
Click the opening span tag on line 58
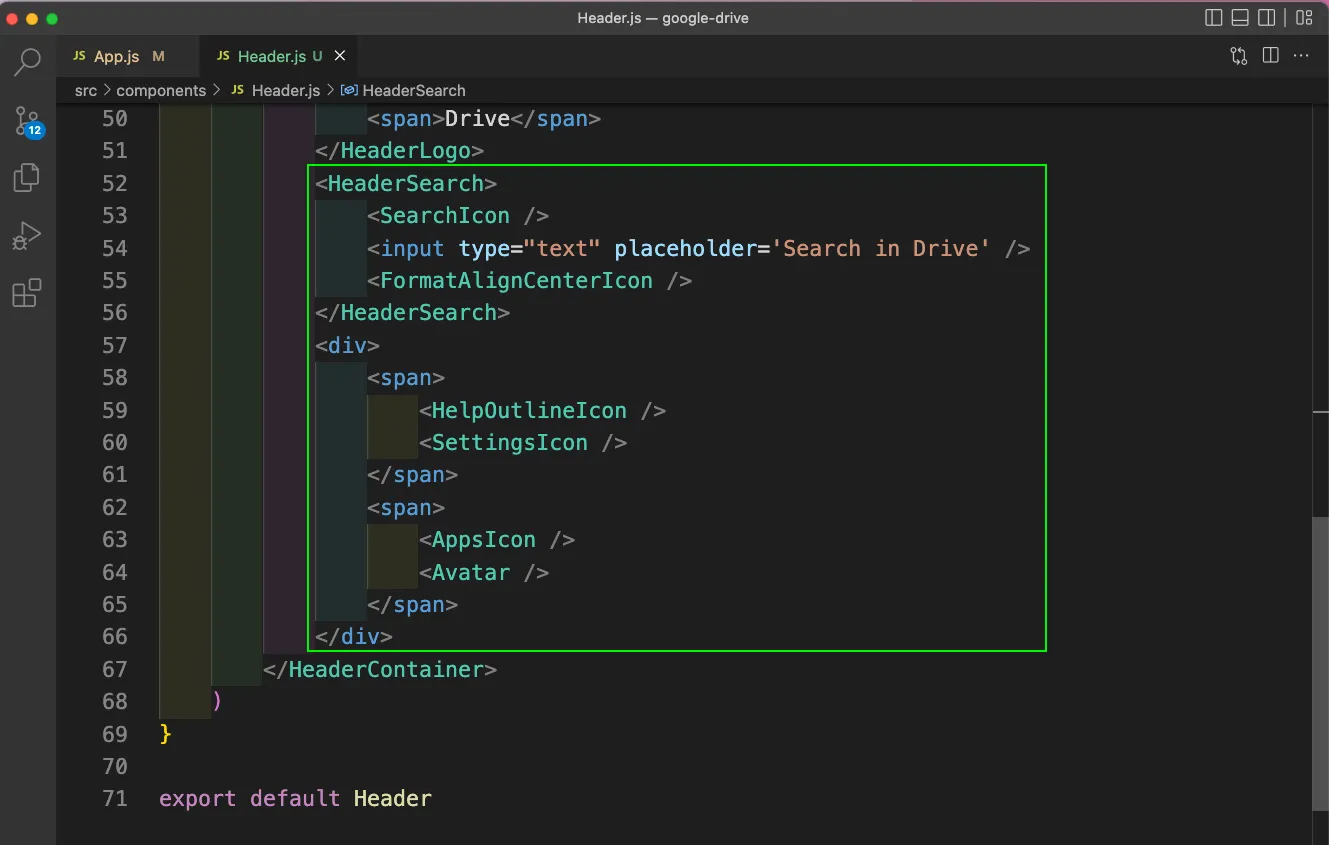[406, 378]
